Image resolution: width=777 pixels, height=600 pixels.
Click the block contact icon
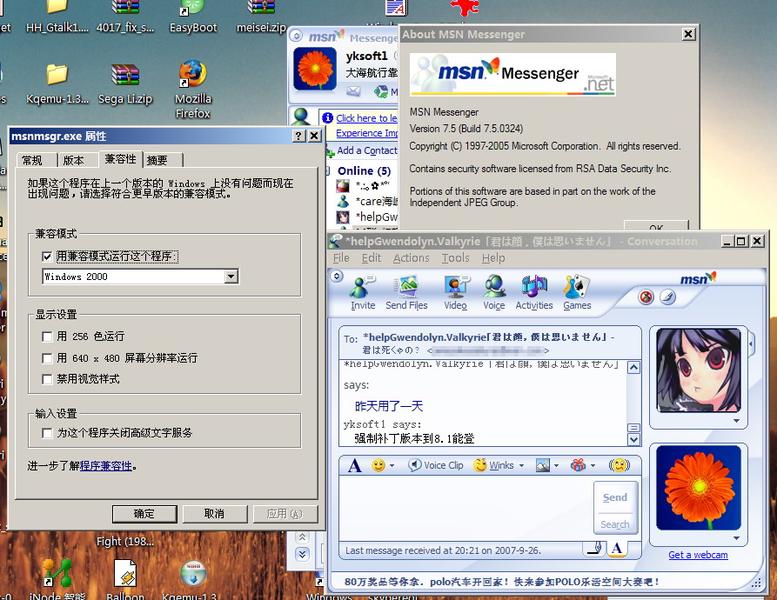coord(646,297)
